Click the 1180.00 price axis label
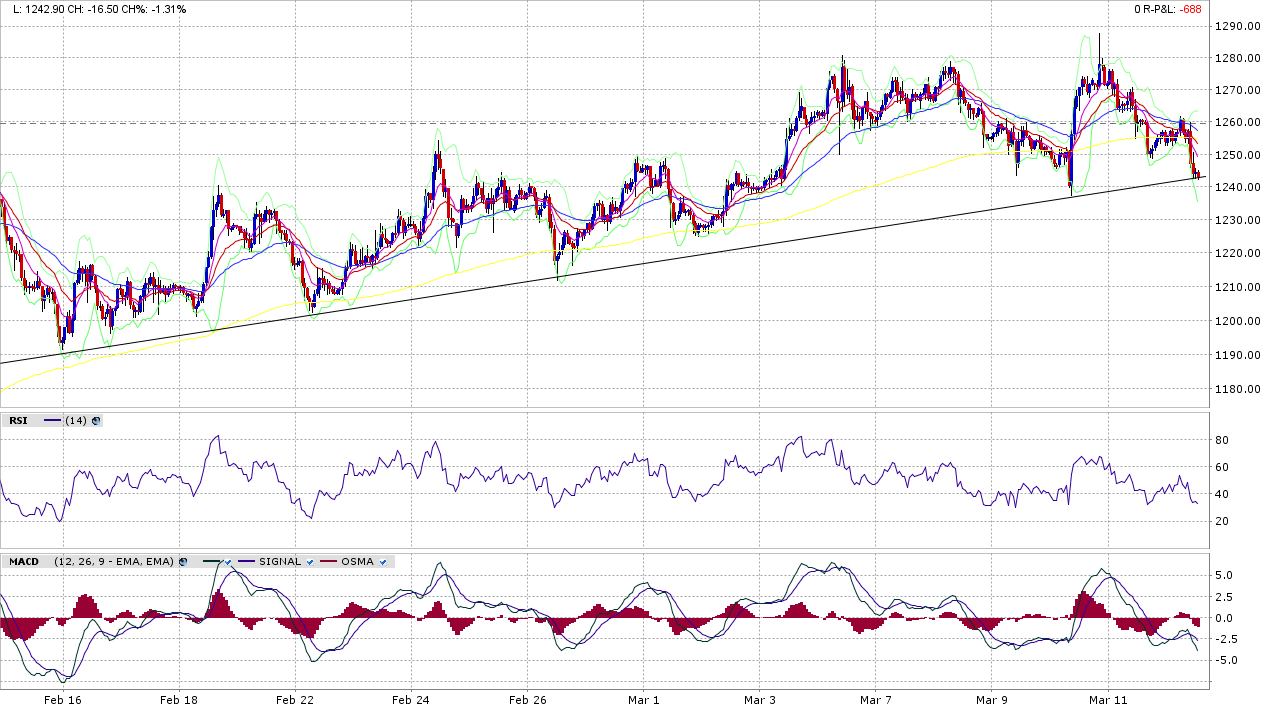The image size is (1269, 714). coord(1239,389)
